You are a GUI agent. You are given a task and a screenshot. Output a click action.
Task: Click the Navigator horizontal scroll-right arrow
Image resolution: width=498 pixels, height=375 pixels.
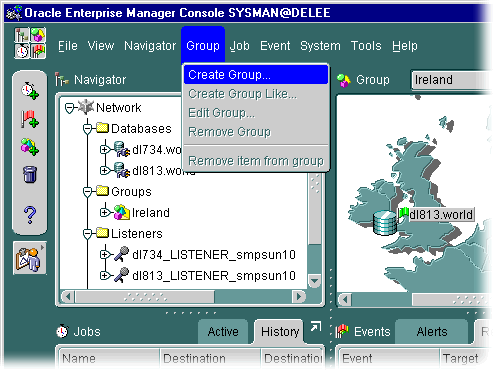[x=299, y=296]
